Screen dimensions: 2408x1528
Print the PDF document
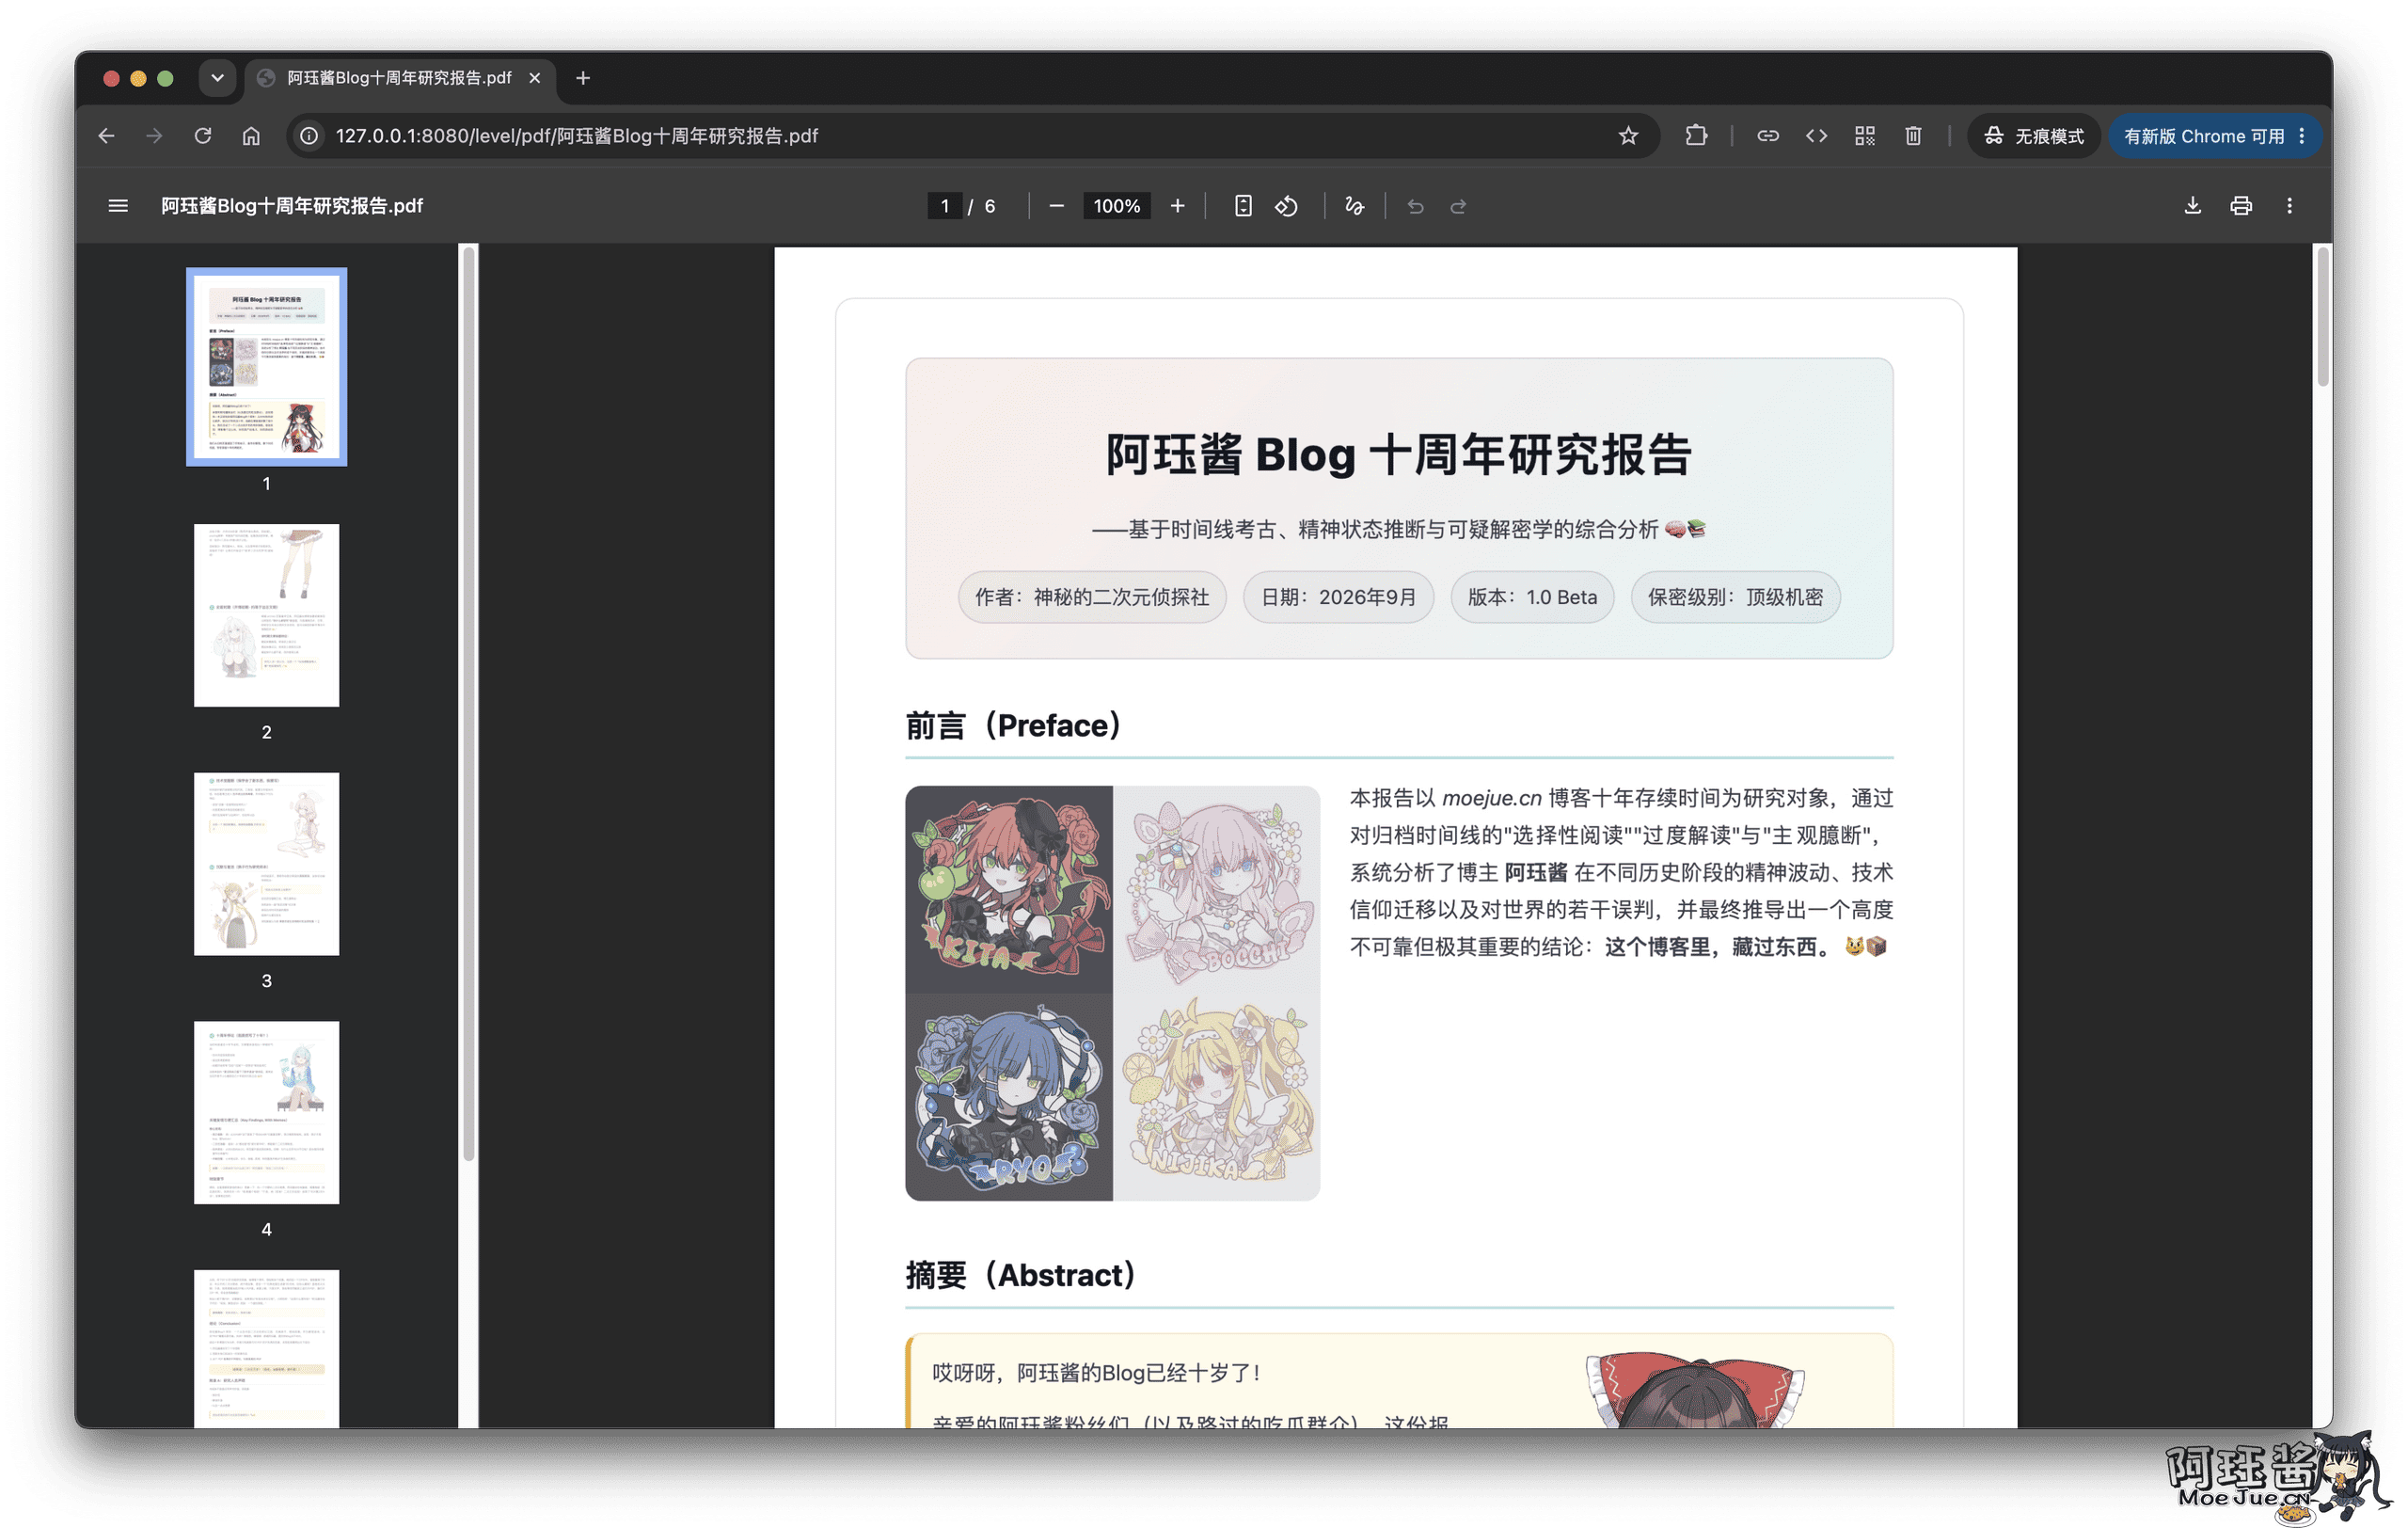(x=2240, y=206)
